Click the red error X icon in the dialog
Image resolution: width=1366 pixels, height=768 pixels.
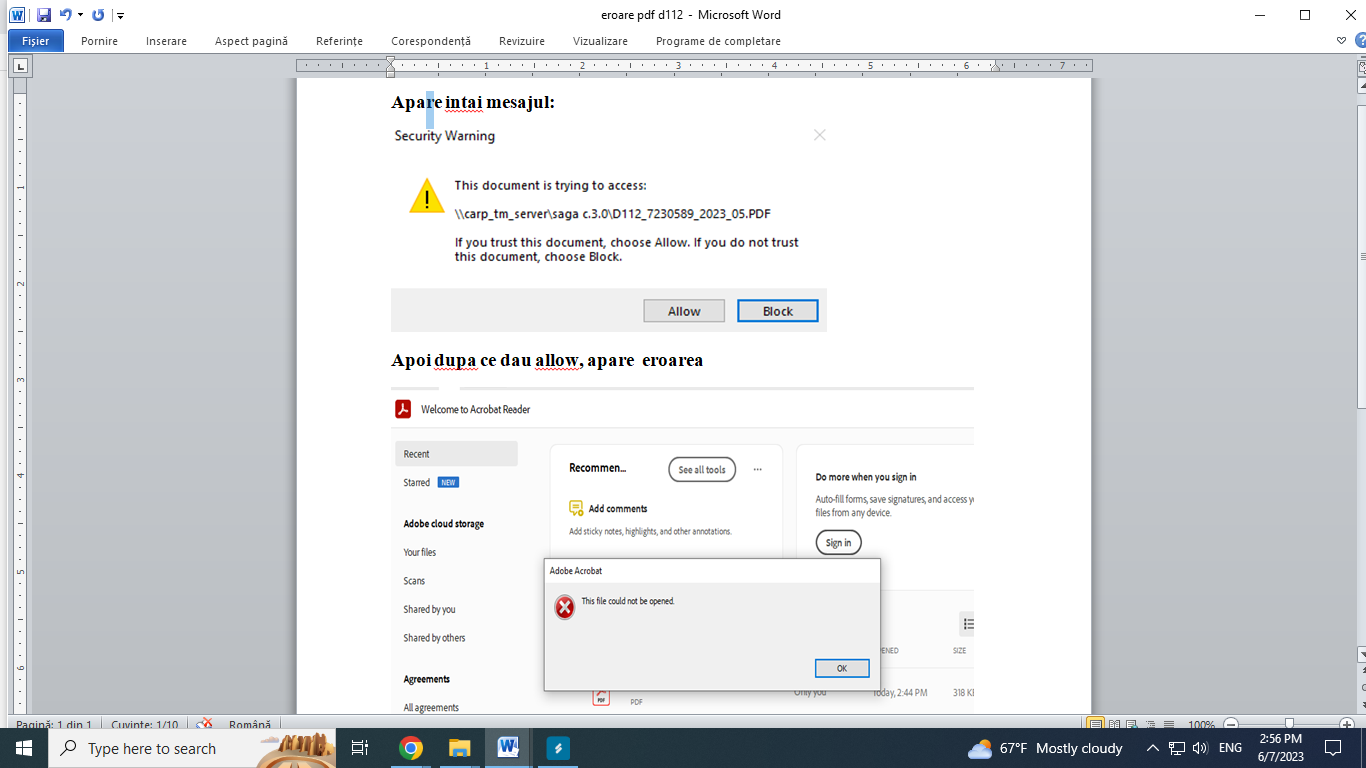[565, 607]
